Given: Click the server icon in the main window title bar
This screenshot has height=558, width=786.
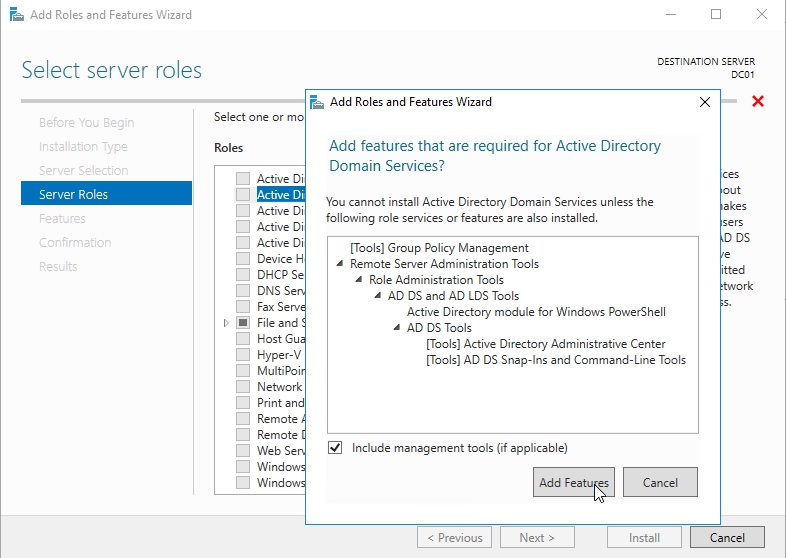Looking at the screenshot, I should [13, 15].
